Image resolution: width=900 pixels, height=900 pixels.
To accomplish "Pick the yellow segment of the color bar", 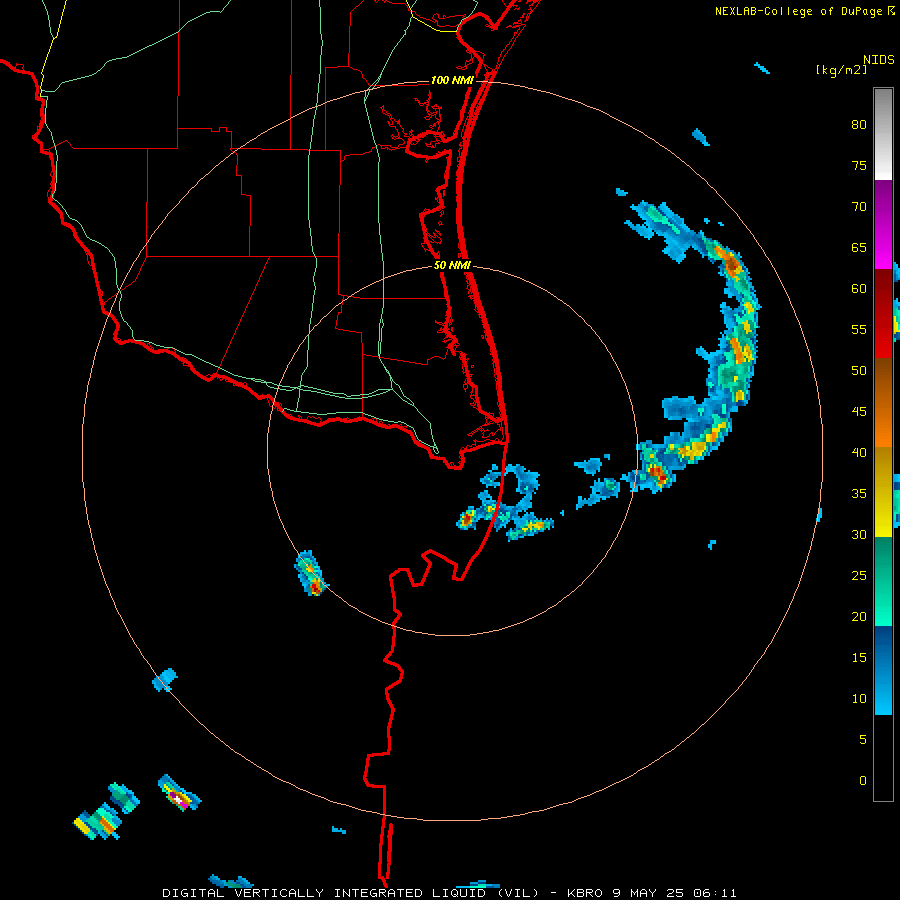I will (x=883, y=492).
